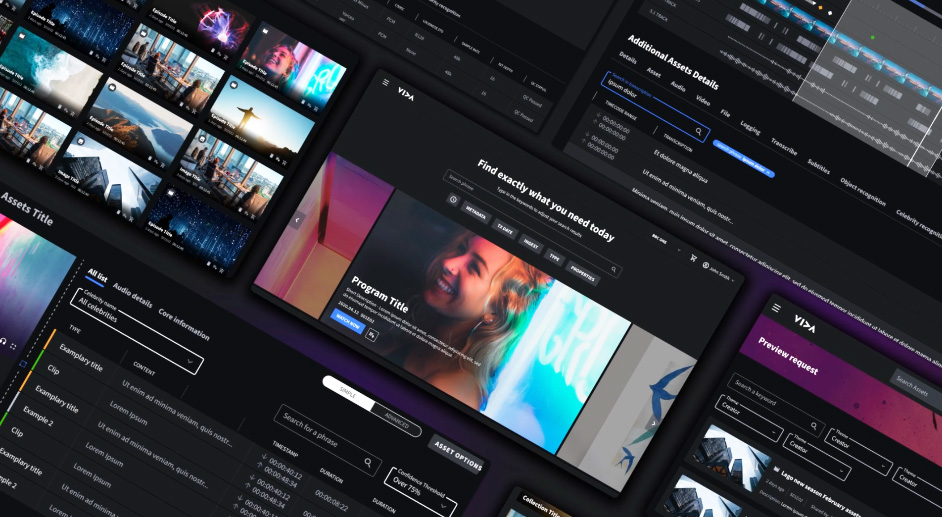Screen dimensions: 942x517
Task: Open the Confidence Threshold Over 75% dropdown
Action: click(x=421, y=494)
